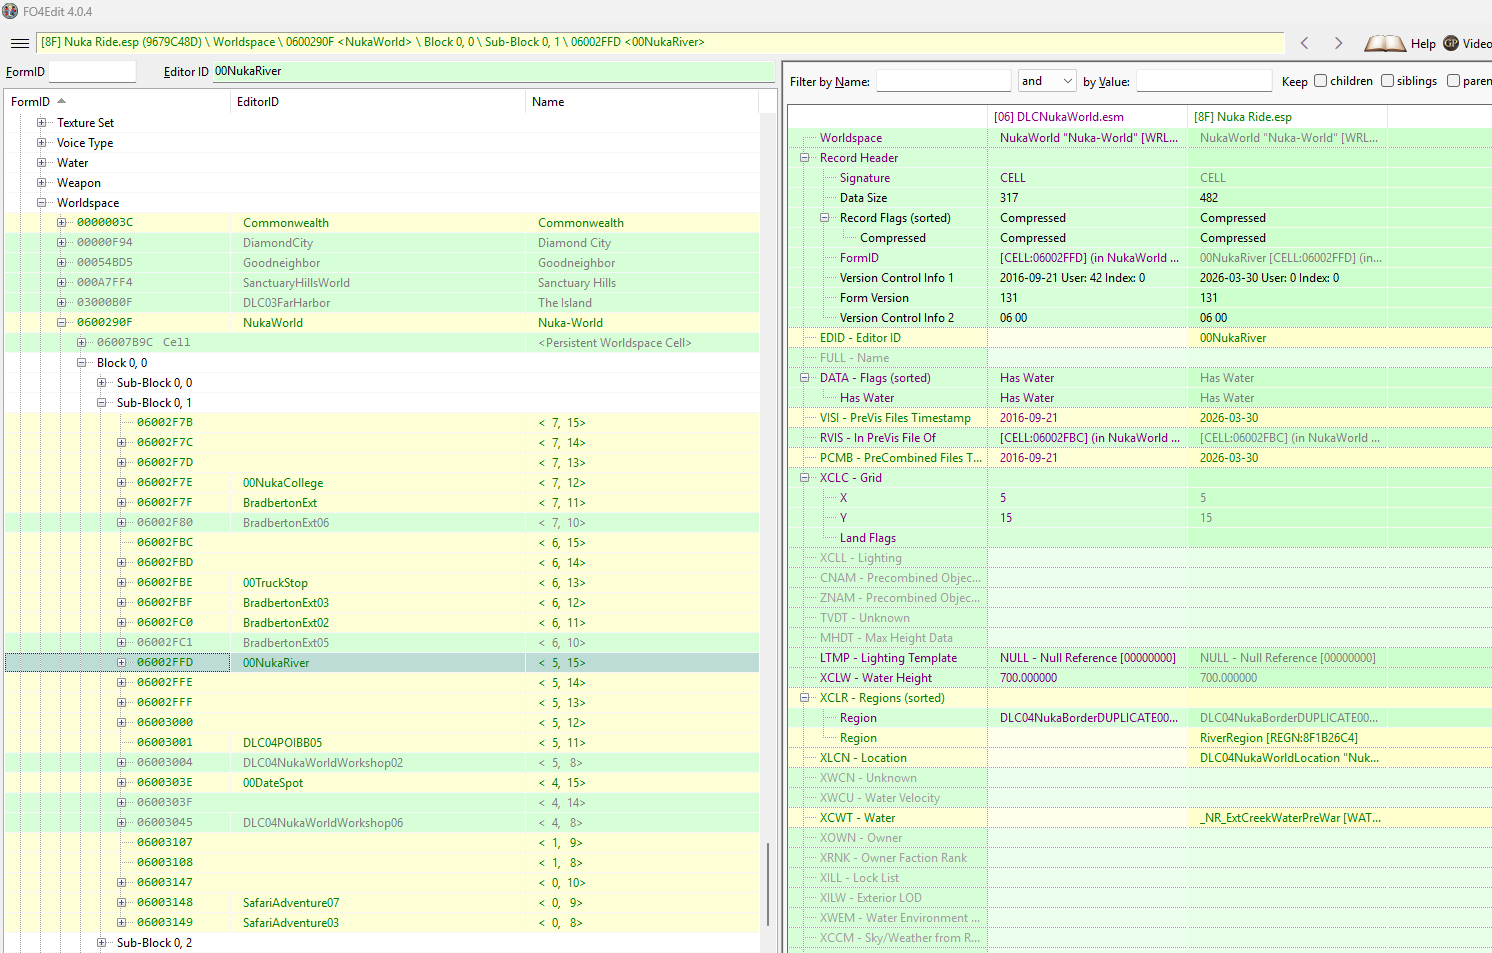The width and height of the screenshot is (1492, 953).
Task: Click the EDID - Editor ID row label
Action: pos(860,338)
